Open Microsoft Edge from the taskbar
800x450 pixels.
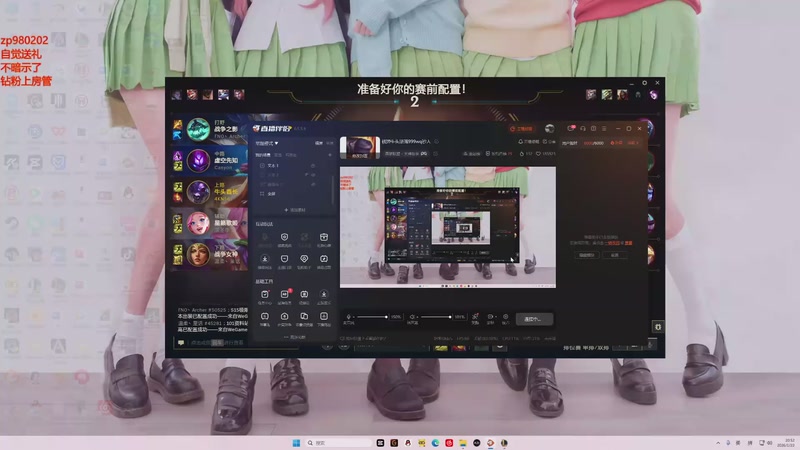click(x=435, y=443)
